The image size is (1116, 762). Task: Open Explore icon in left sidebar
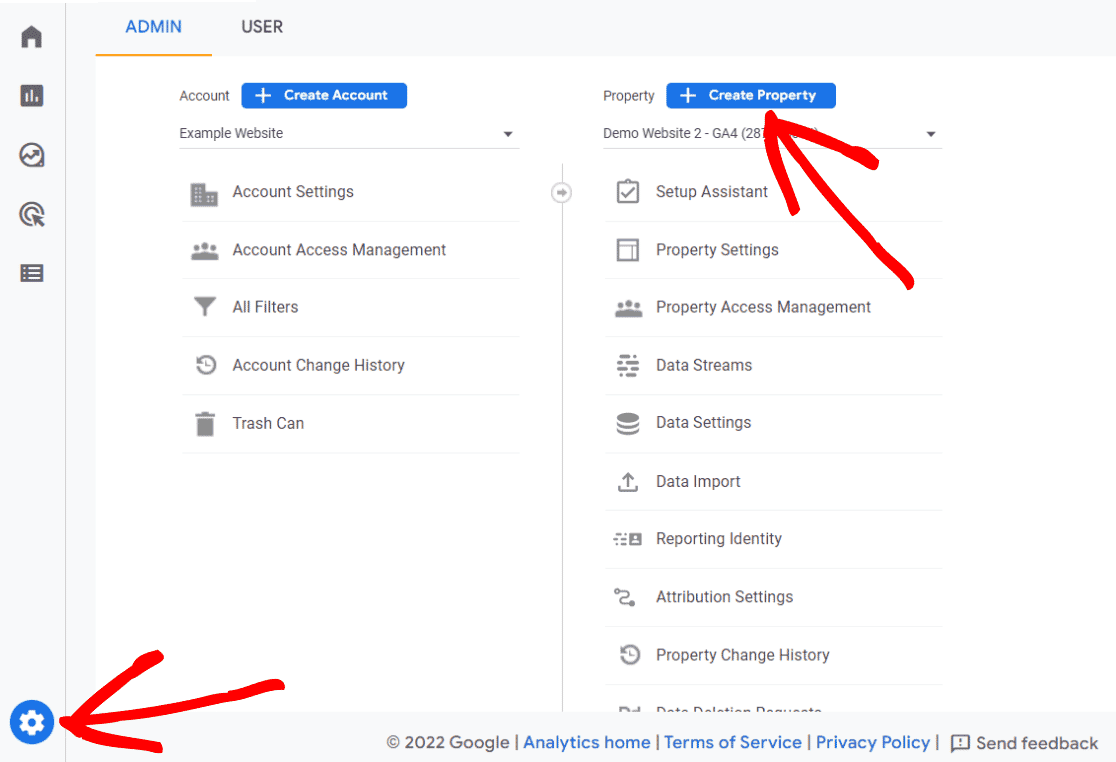(32, 155)
